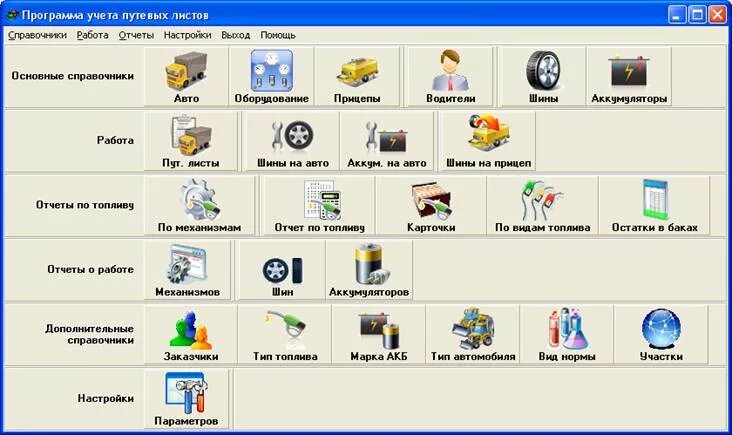Open the Оборудование equipment directory
This screenshot has width=732, height=435.
(x=271, y=77)
